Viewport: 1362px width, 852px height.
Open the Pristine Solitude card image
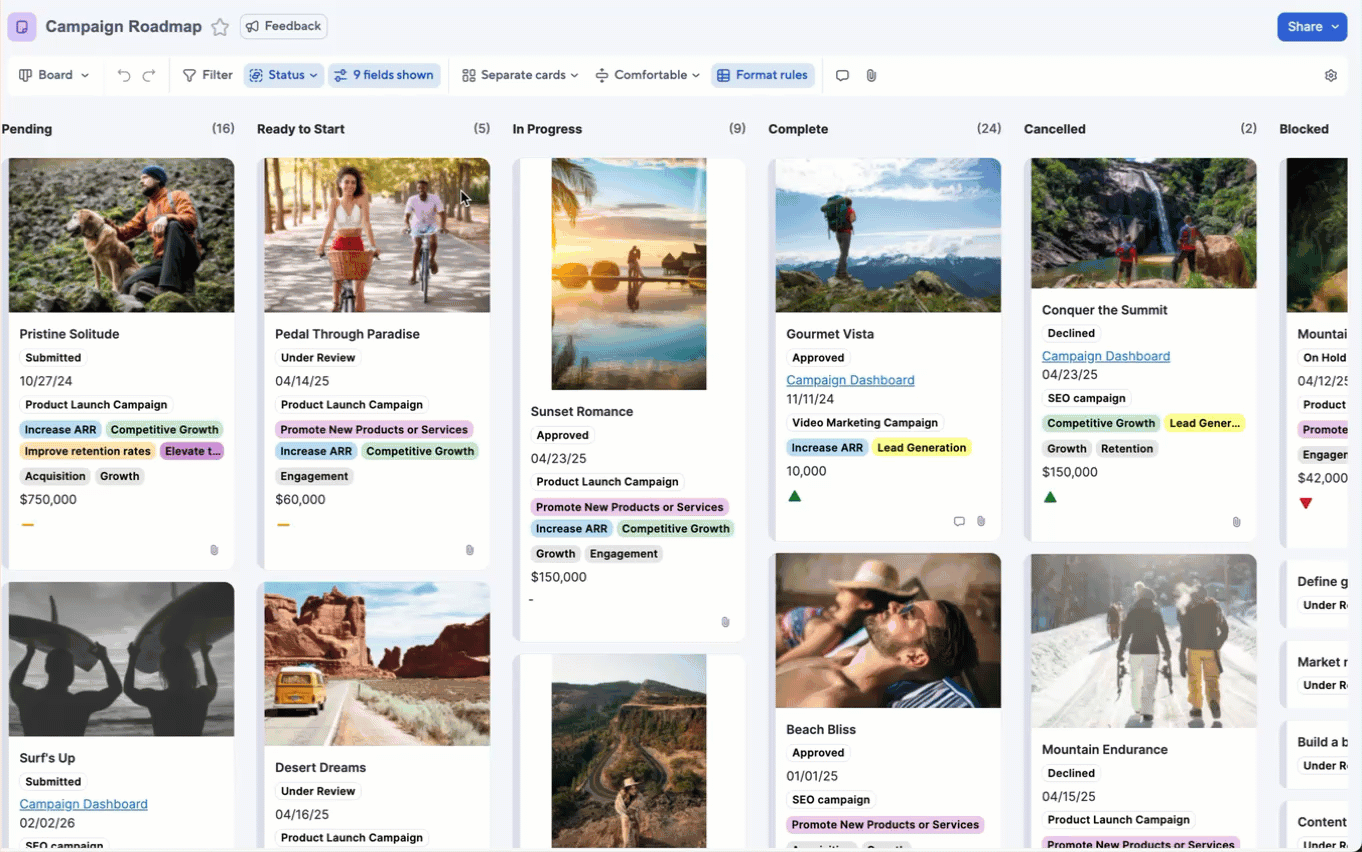click(x=122, y=235)
